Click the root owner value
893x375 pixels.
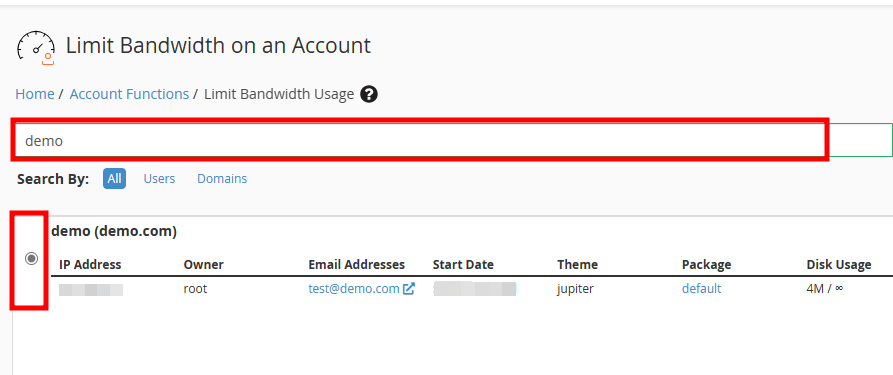point(195,289)
